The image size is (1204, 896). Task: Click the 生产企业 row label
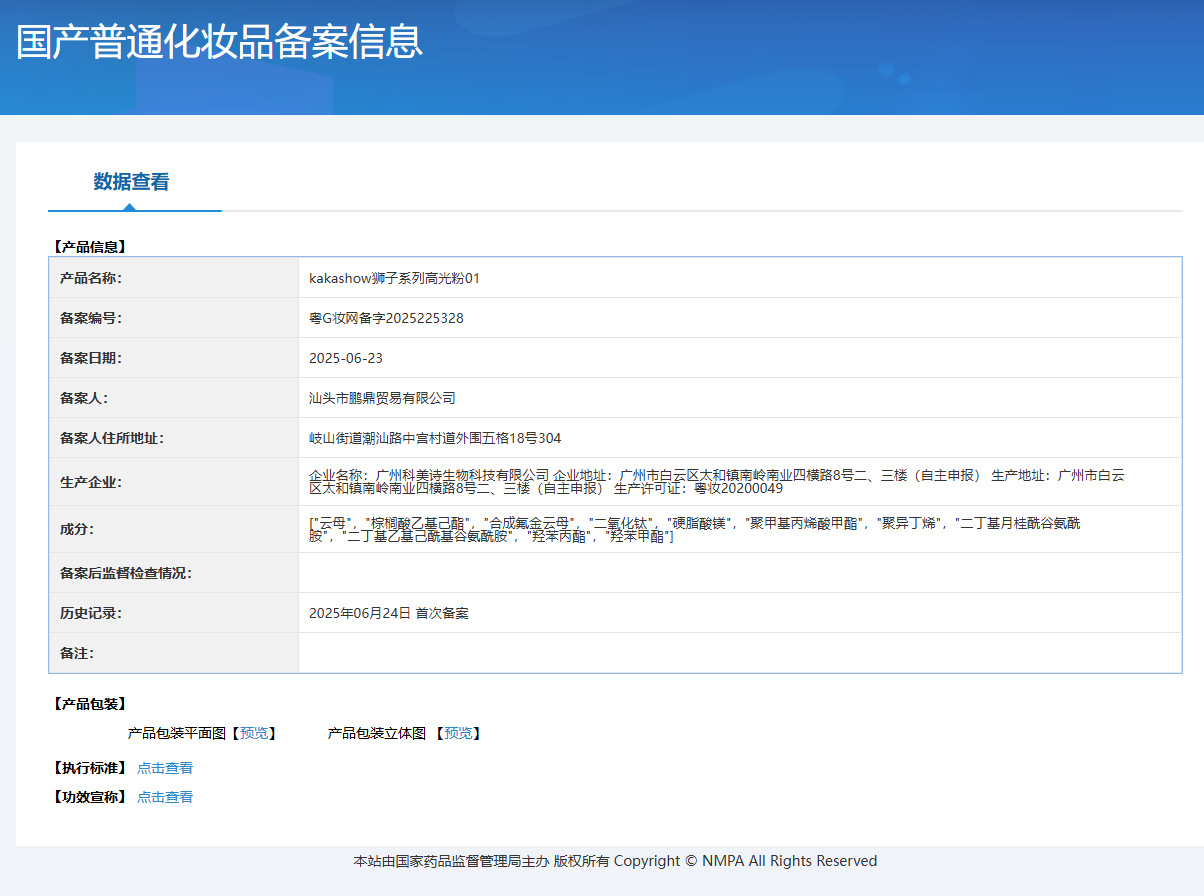[x=91, y=482]
